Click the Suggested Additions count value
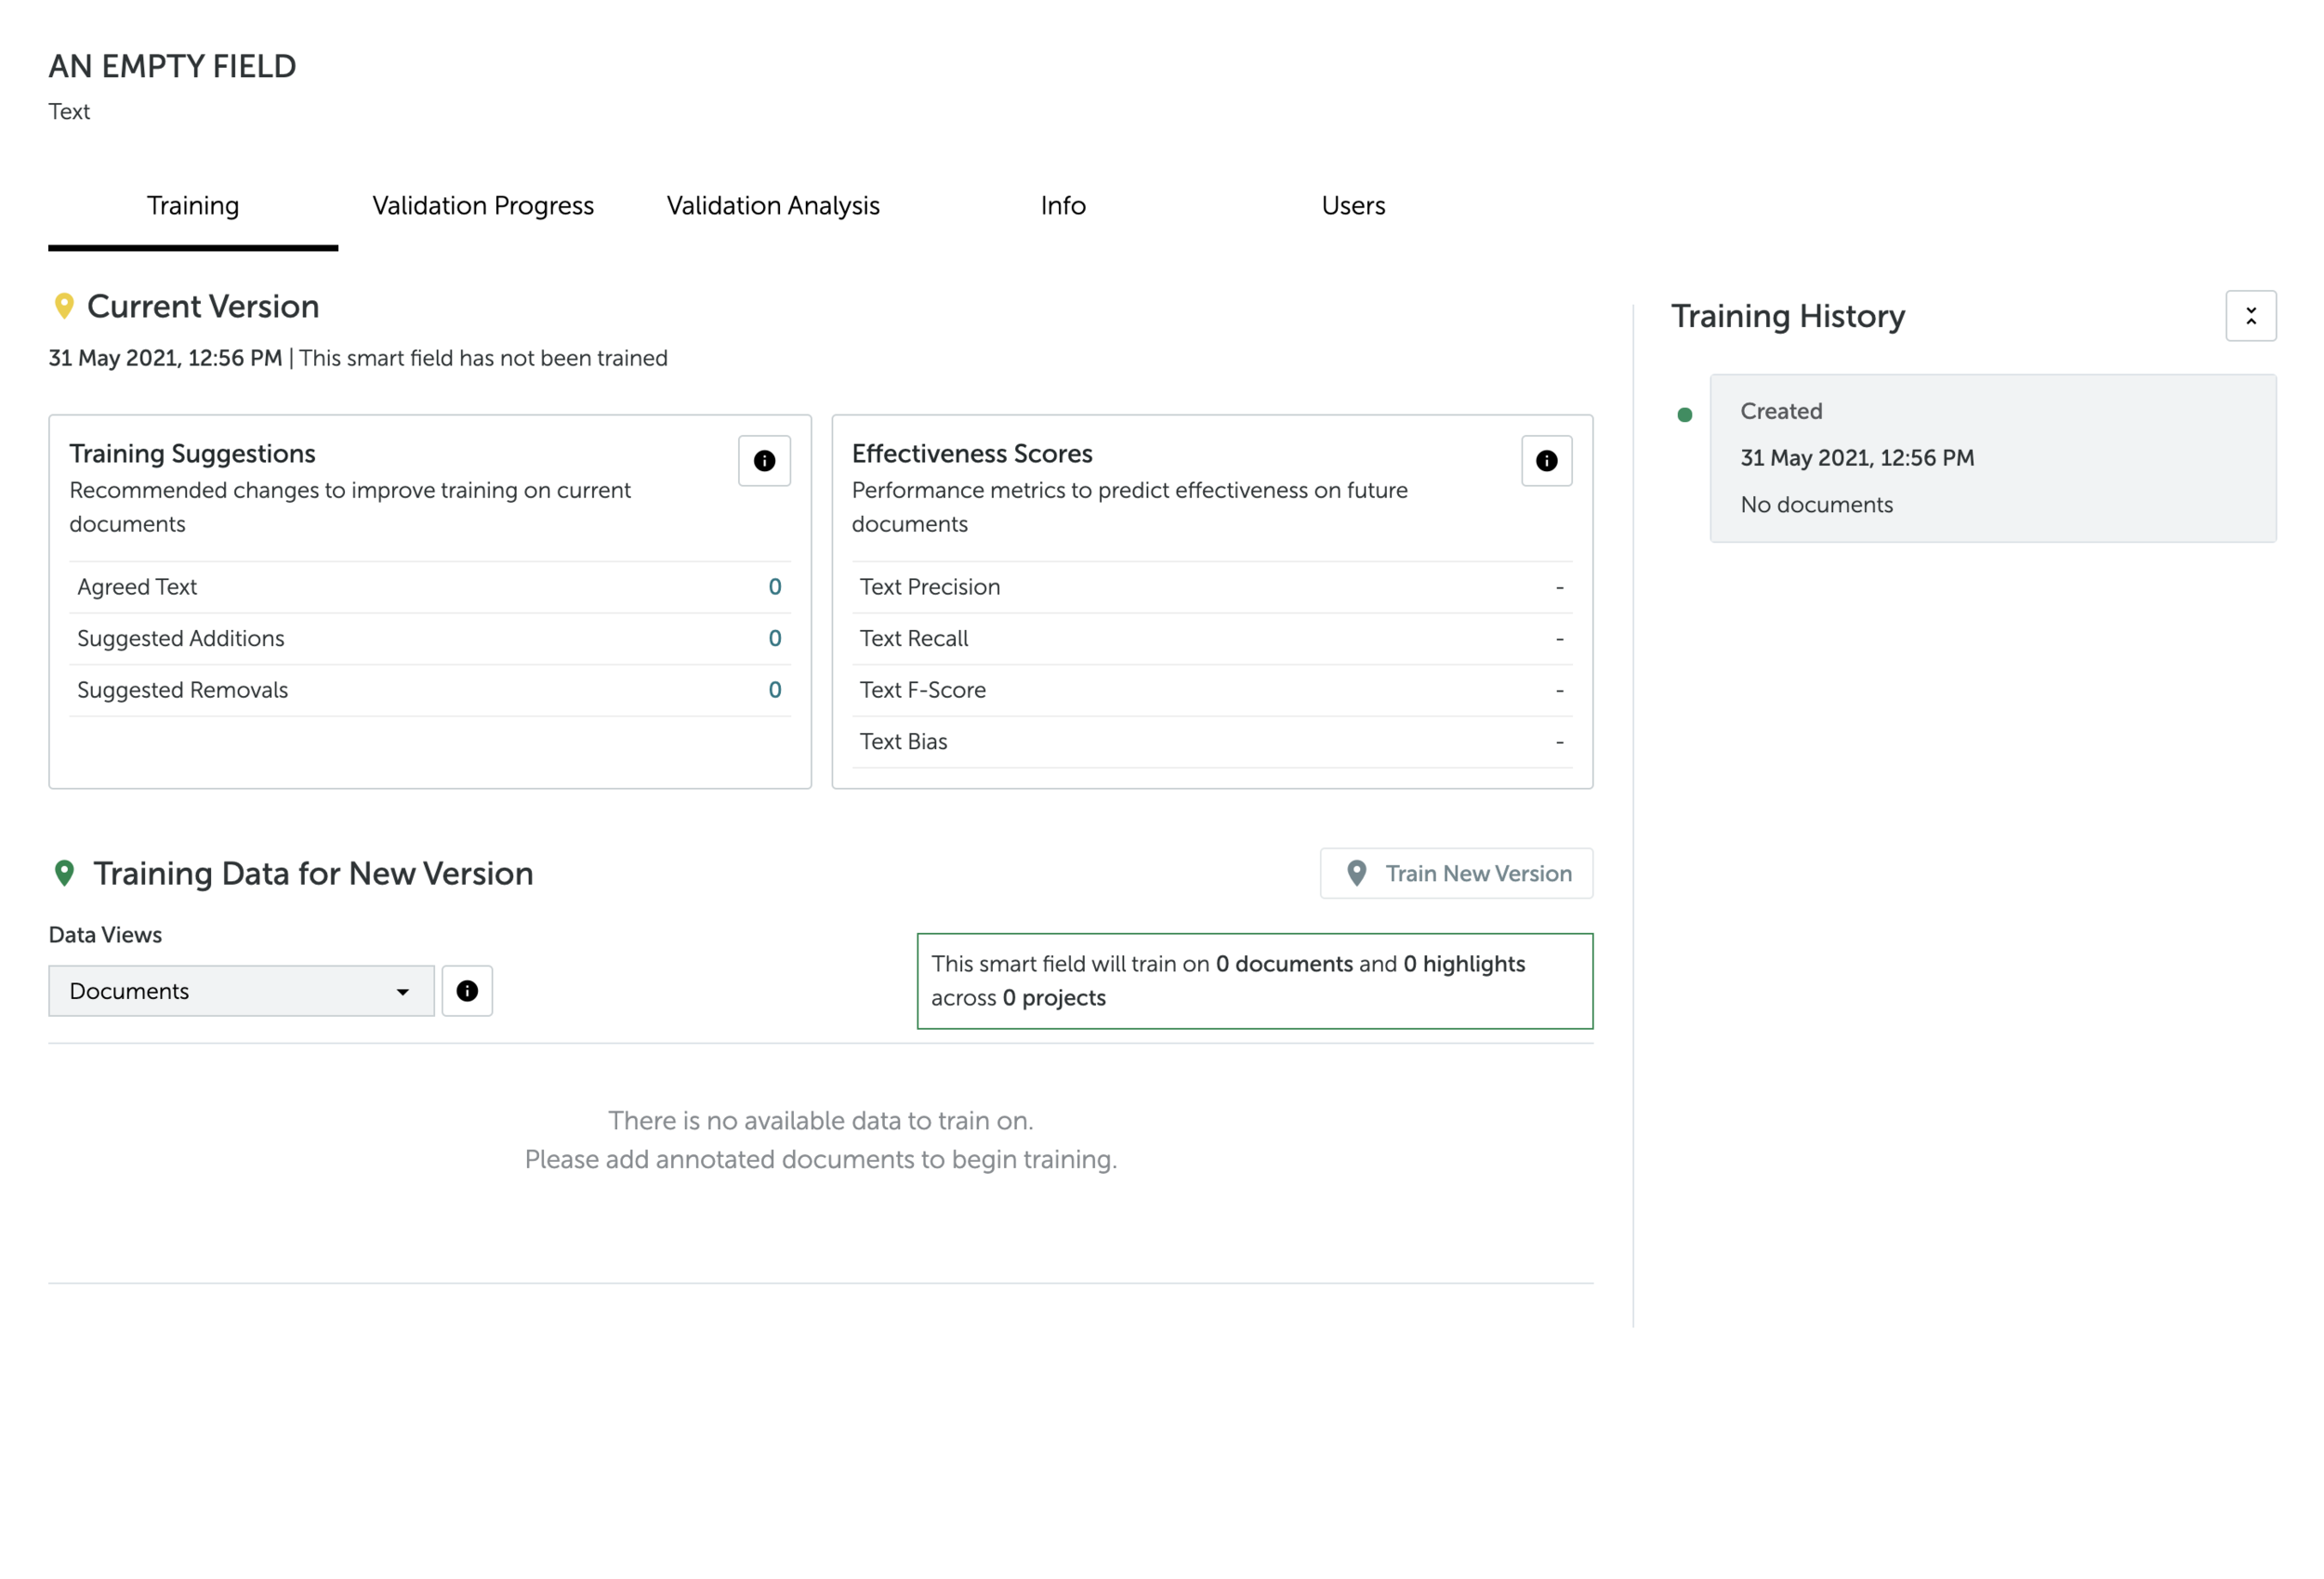This screenshot has width=2324, height=1579. [x=774, y=638]
